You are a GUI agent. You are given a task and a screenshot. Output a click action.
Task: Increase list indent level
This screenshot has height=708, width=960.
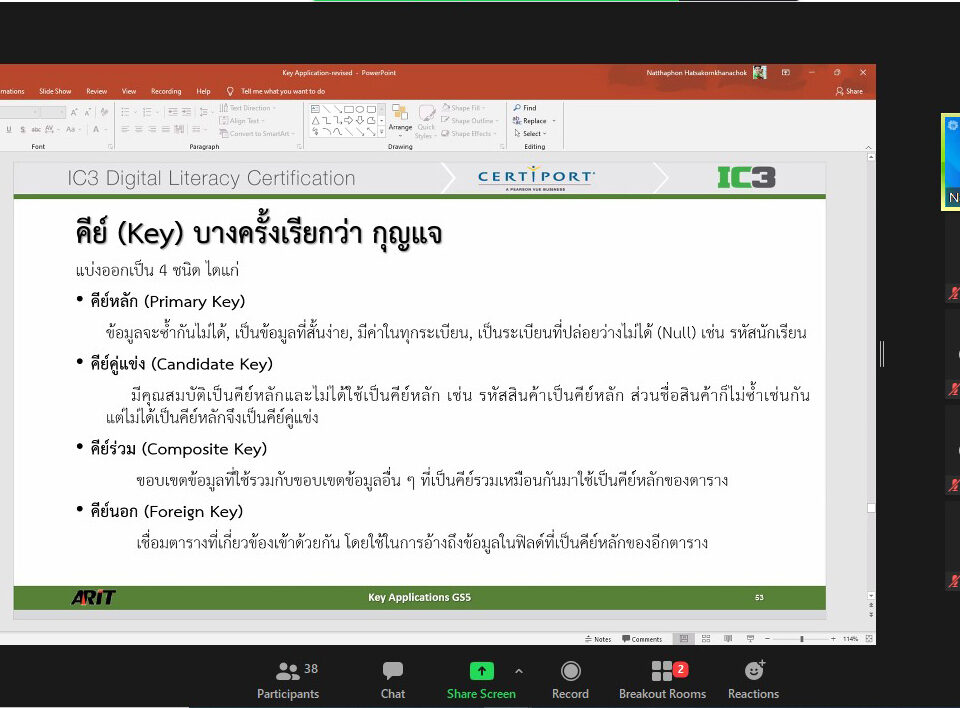186,112
